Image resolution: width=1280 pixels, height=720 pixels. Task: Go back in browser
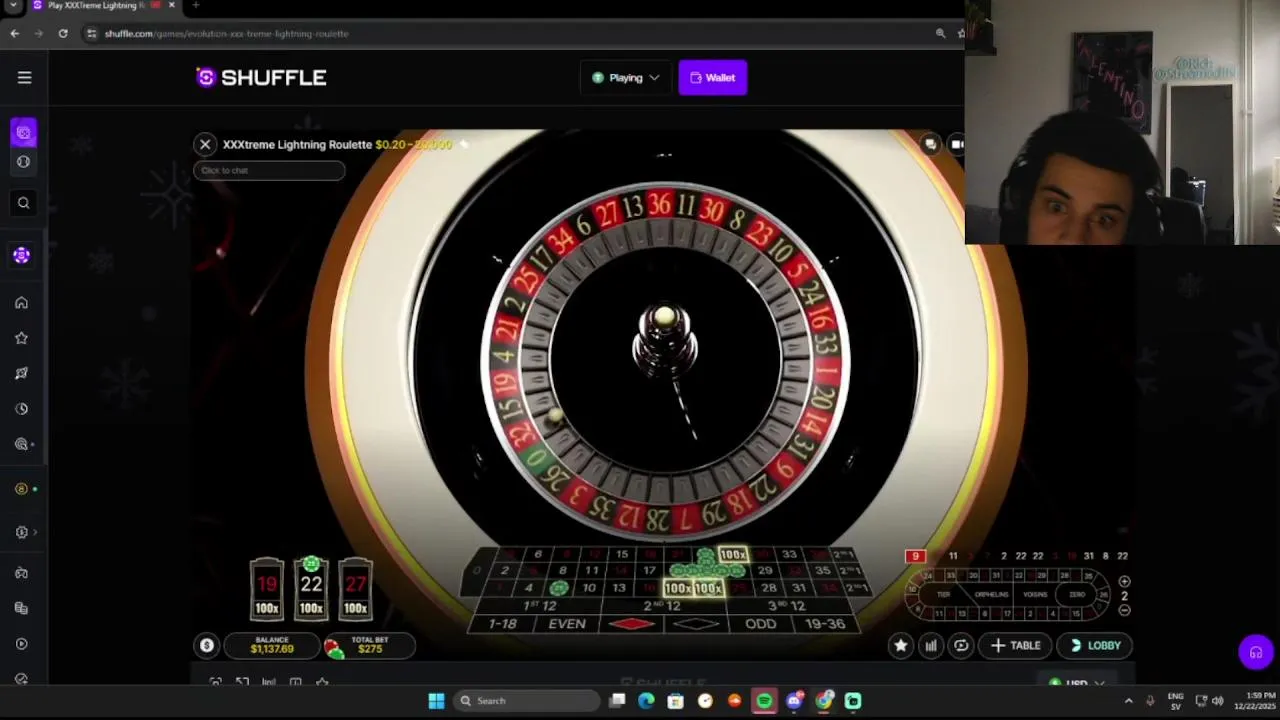pos(15,33)
